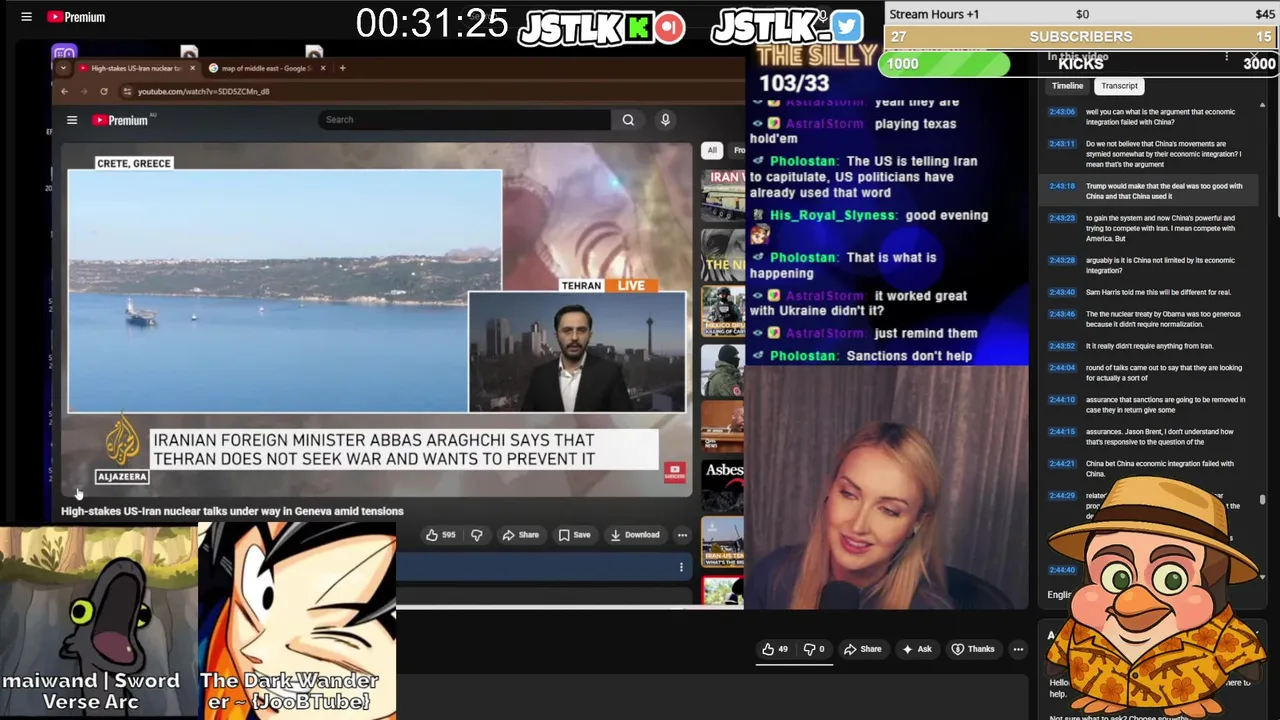Click the inner YouTube Premium logo
The width and height of the screenshot is (1280, 720).
pos(120,120)
